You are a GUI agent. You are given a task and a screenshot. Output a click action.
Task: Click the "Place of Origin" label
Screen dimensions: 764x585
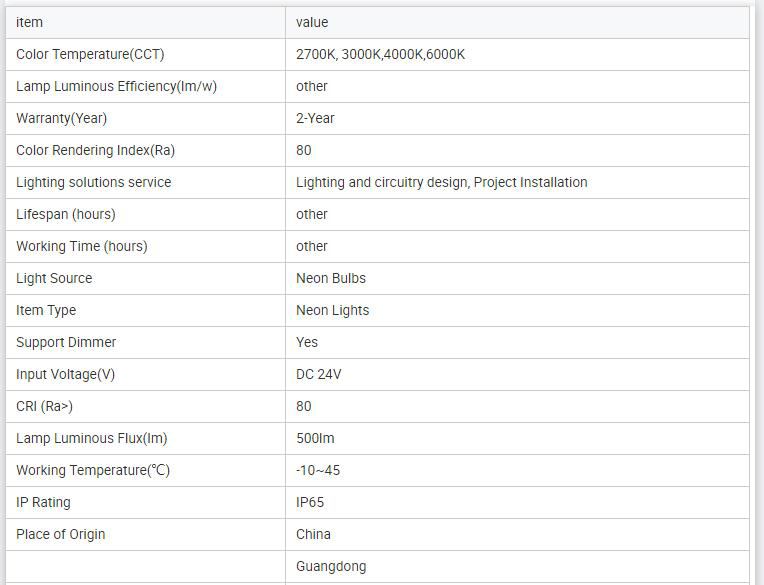60,535
